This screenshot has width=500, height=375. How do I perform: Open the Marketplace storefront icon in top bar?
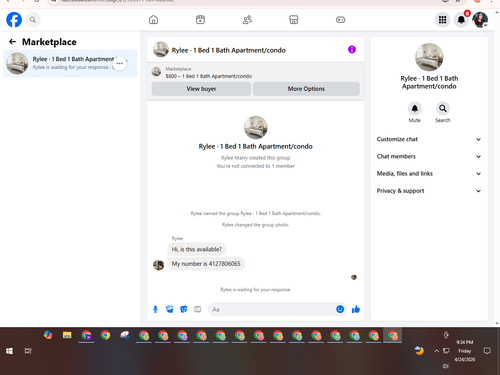click(294, 20)
